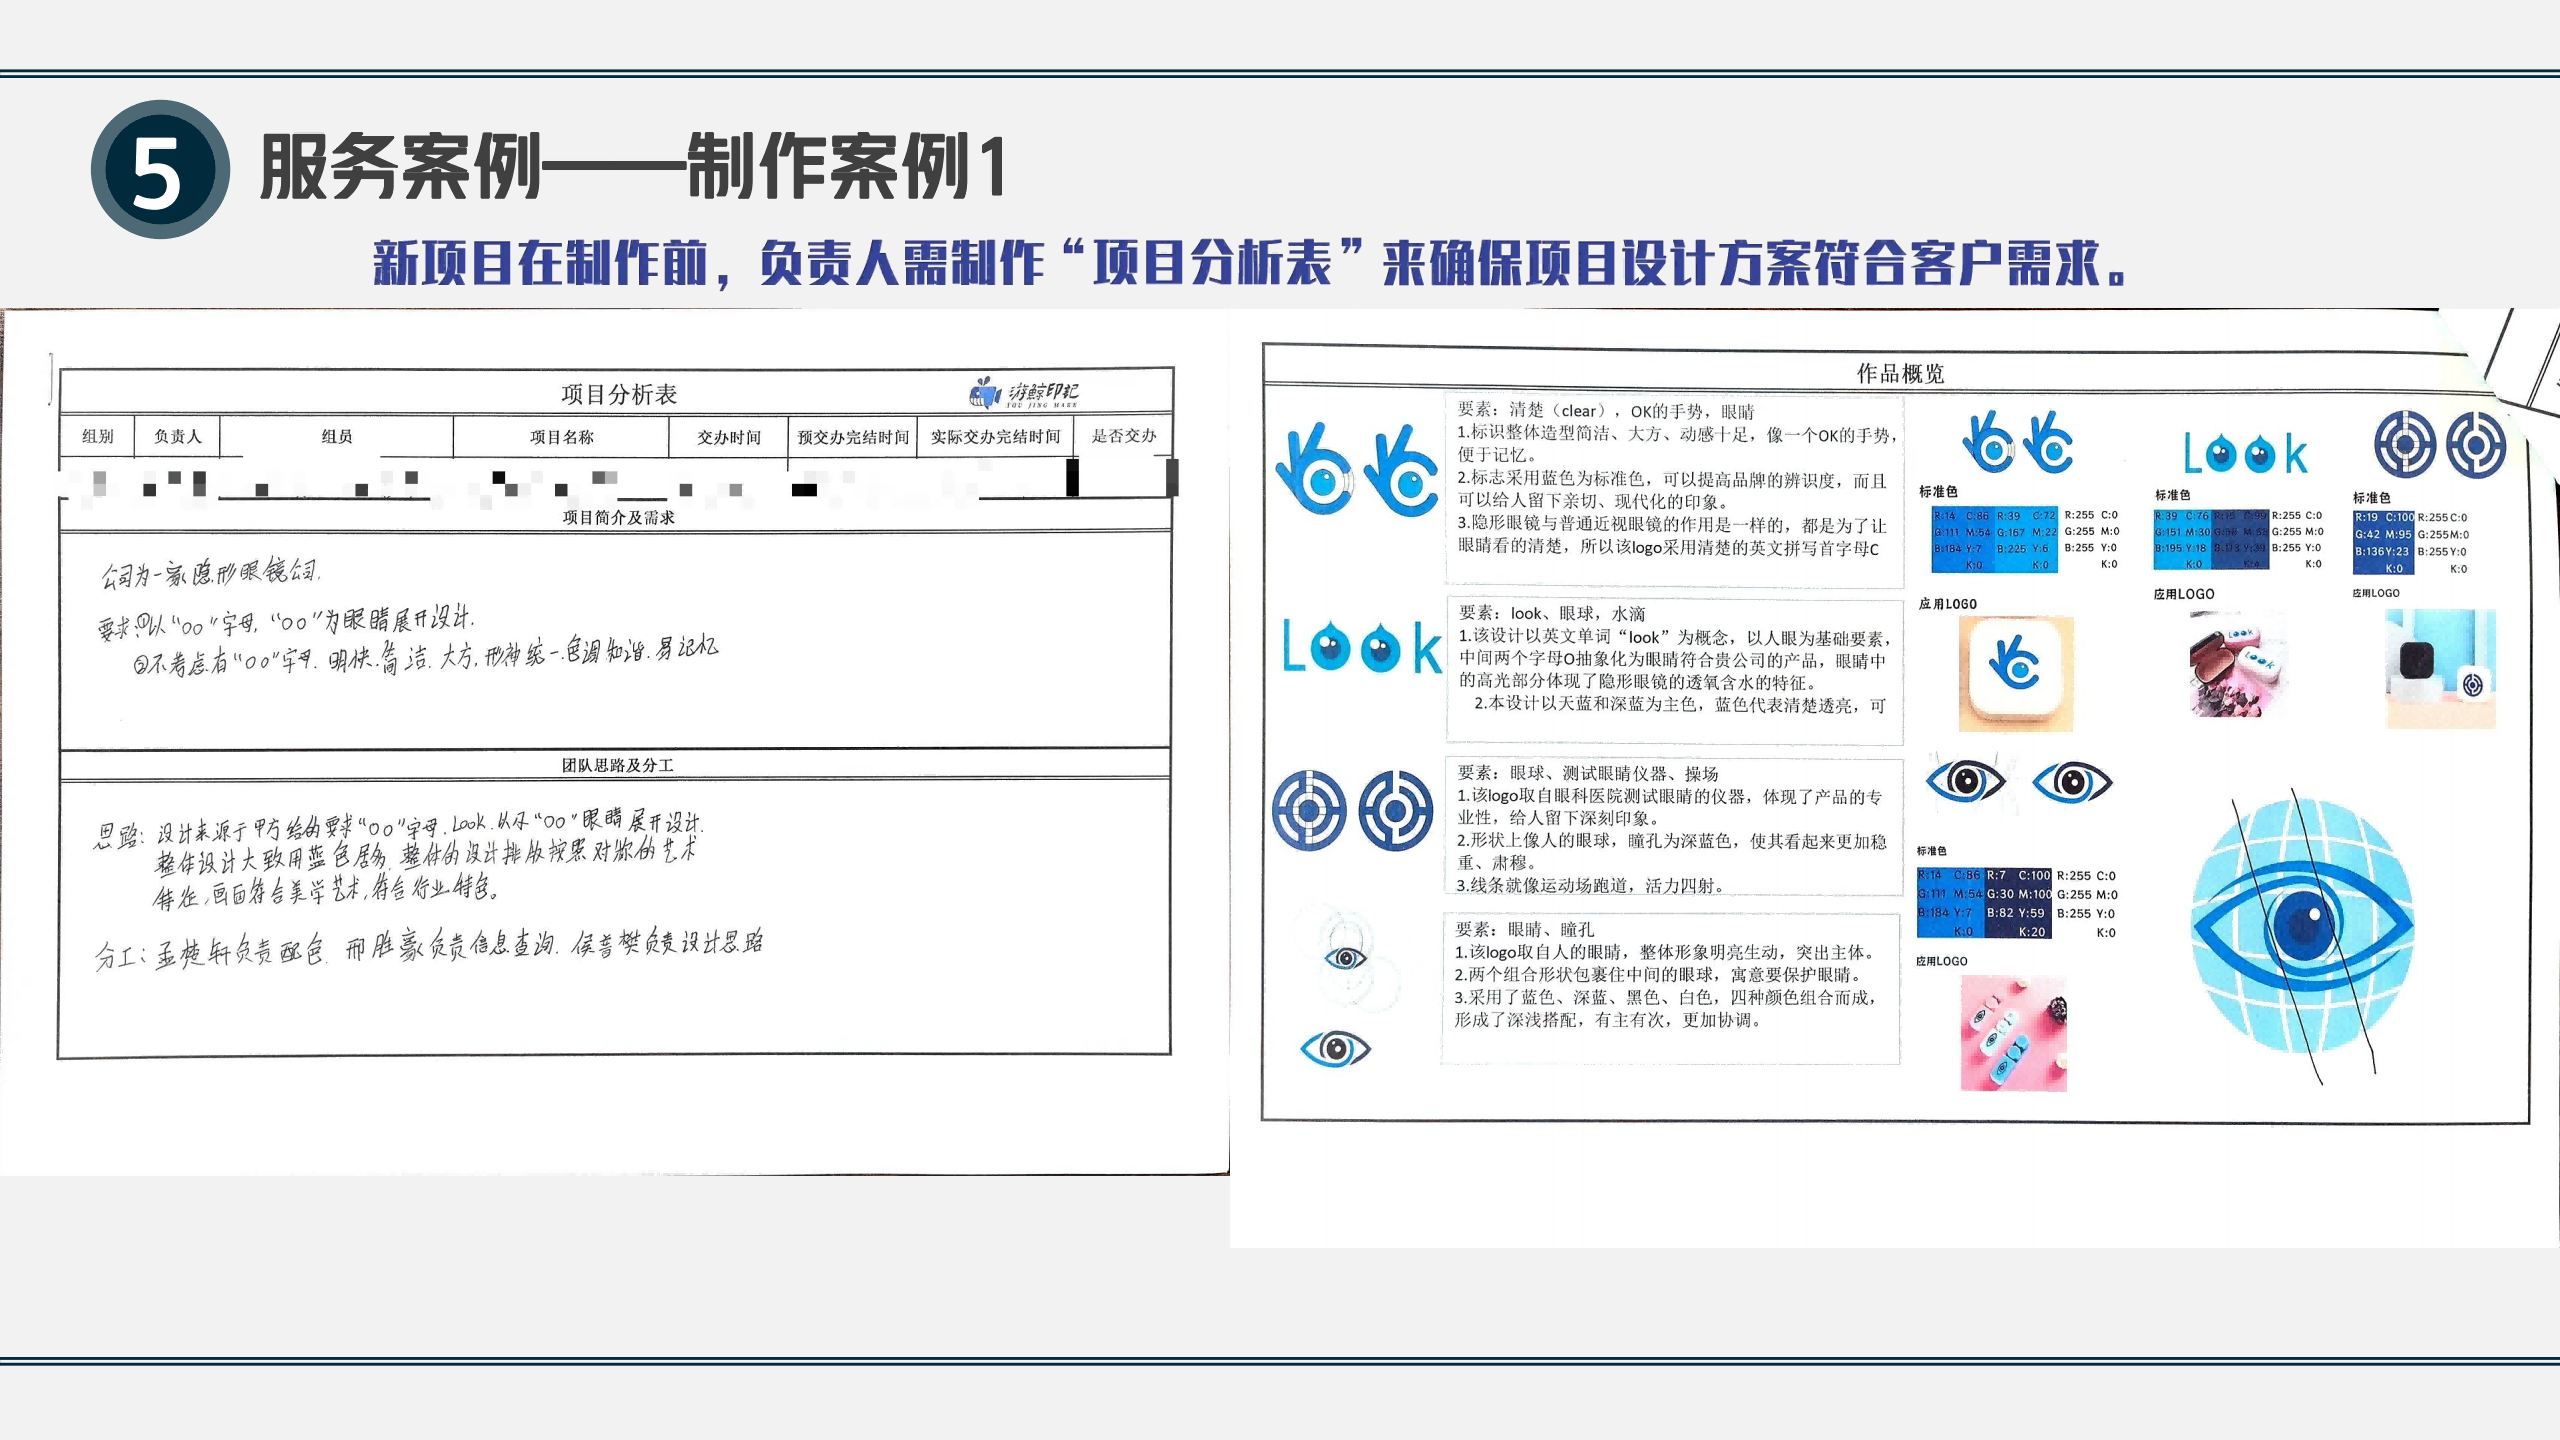Open the pink background lens case photo
2560x1440 pixels.
2013,1033
